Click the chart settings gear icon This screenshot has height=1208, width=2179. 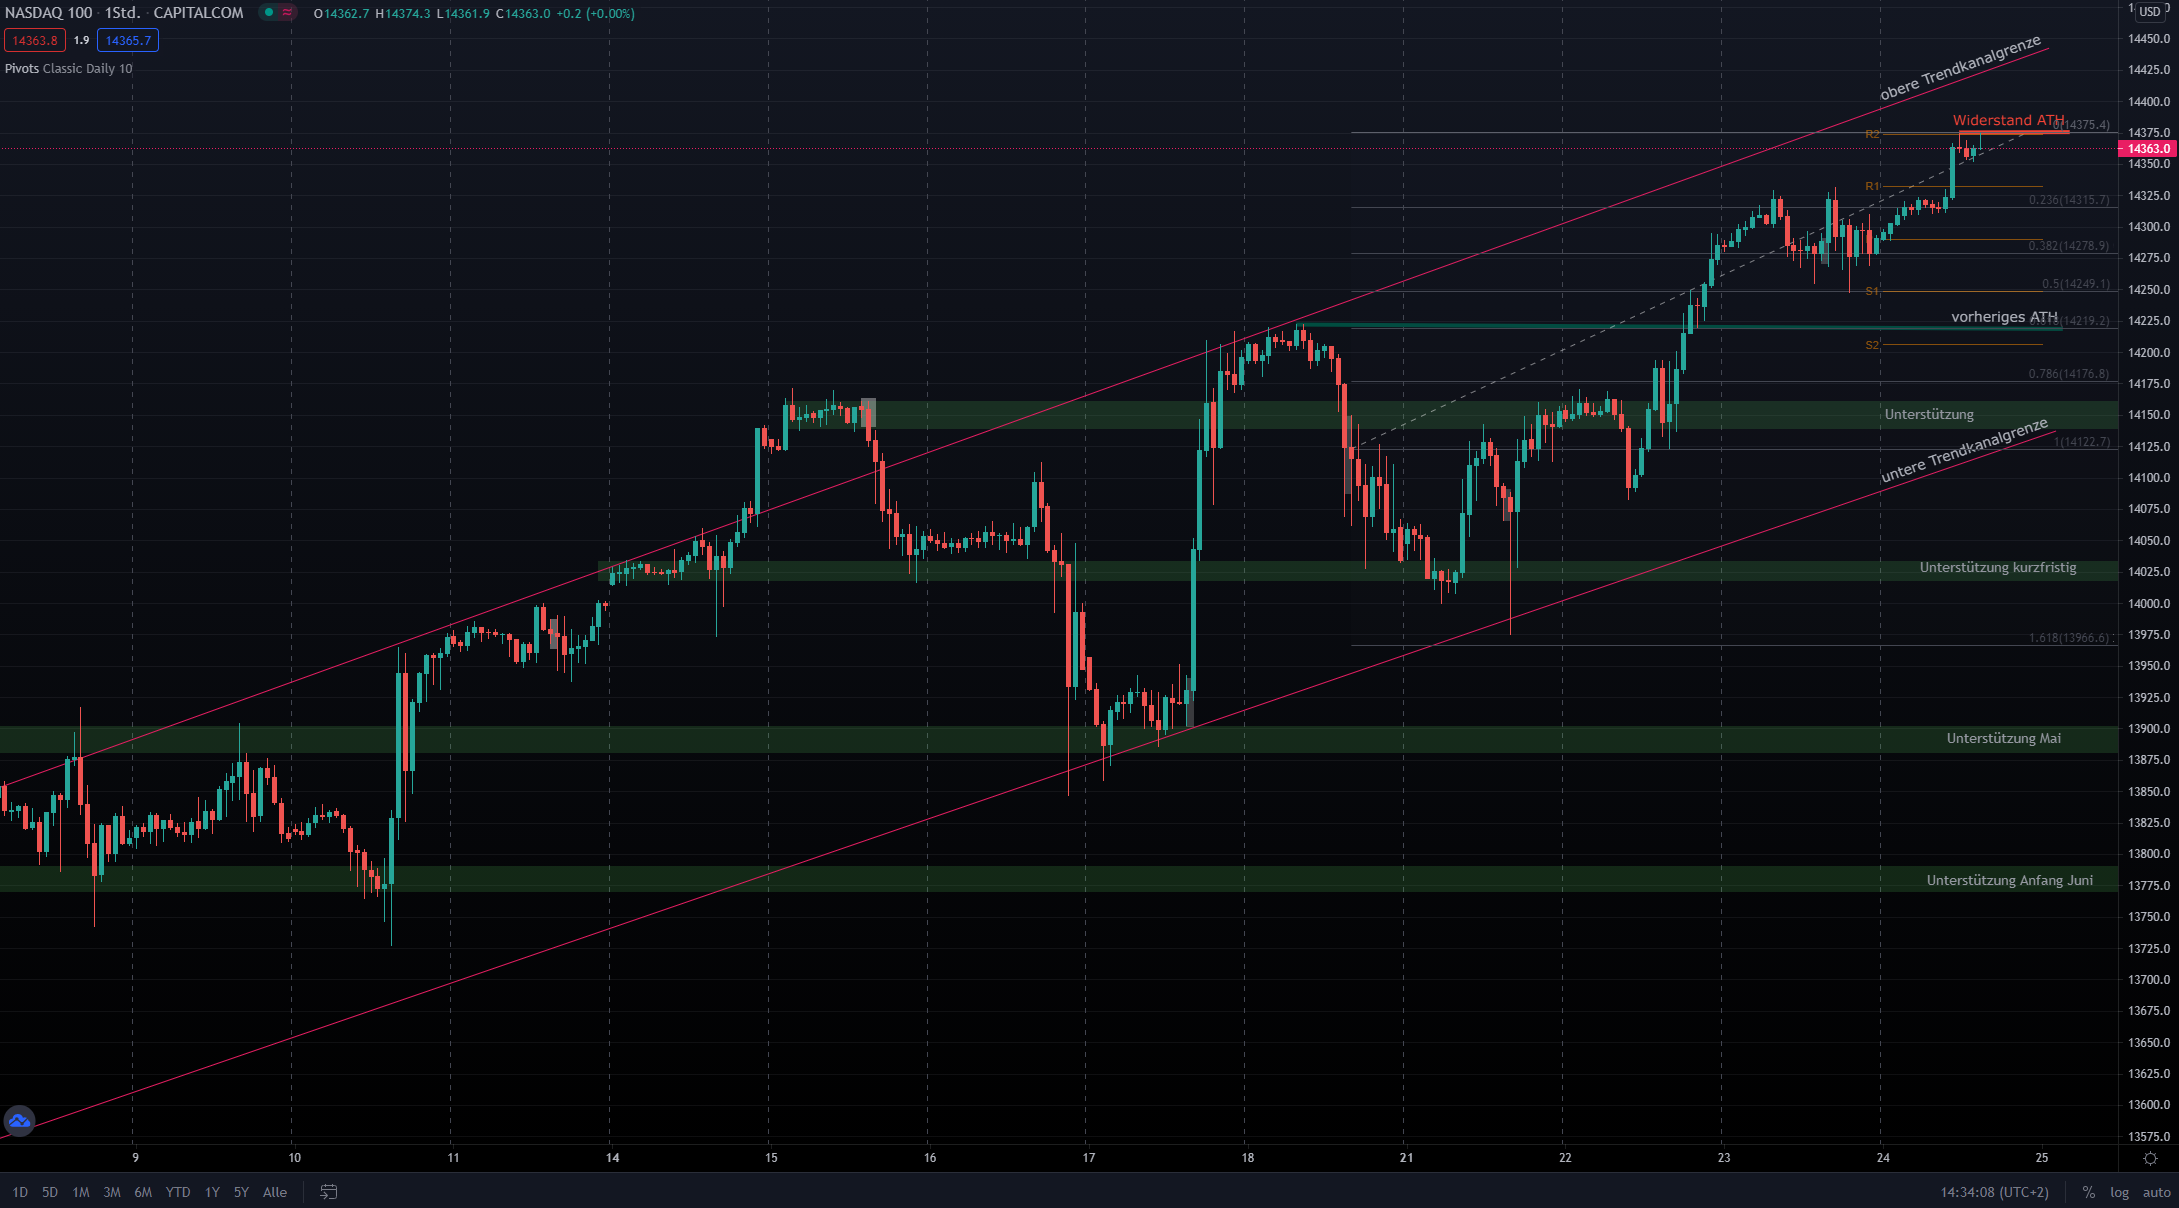pos(2150,1158)
